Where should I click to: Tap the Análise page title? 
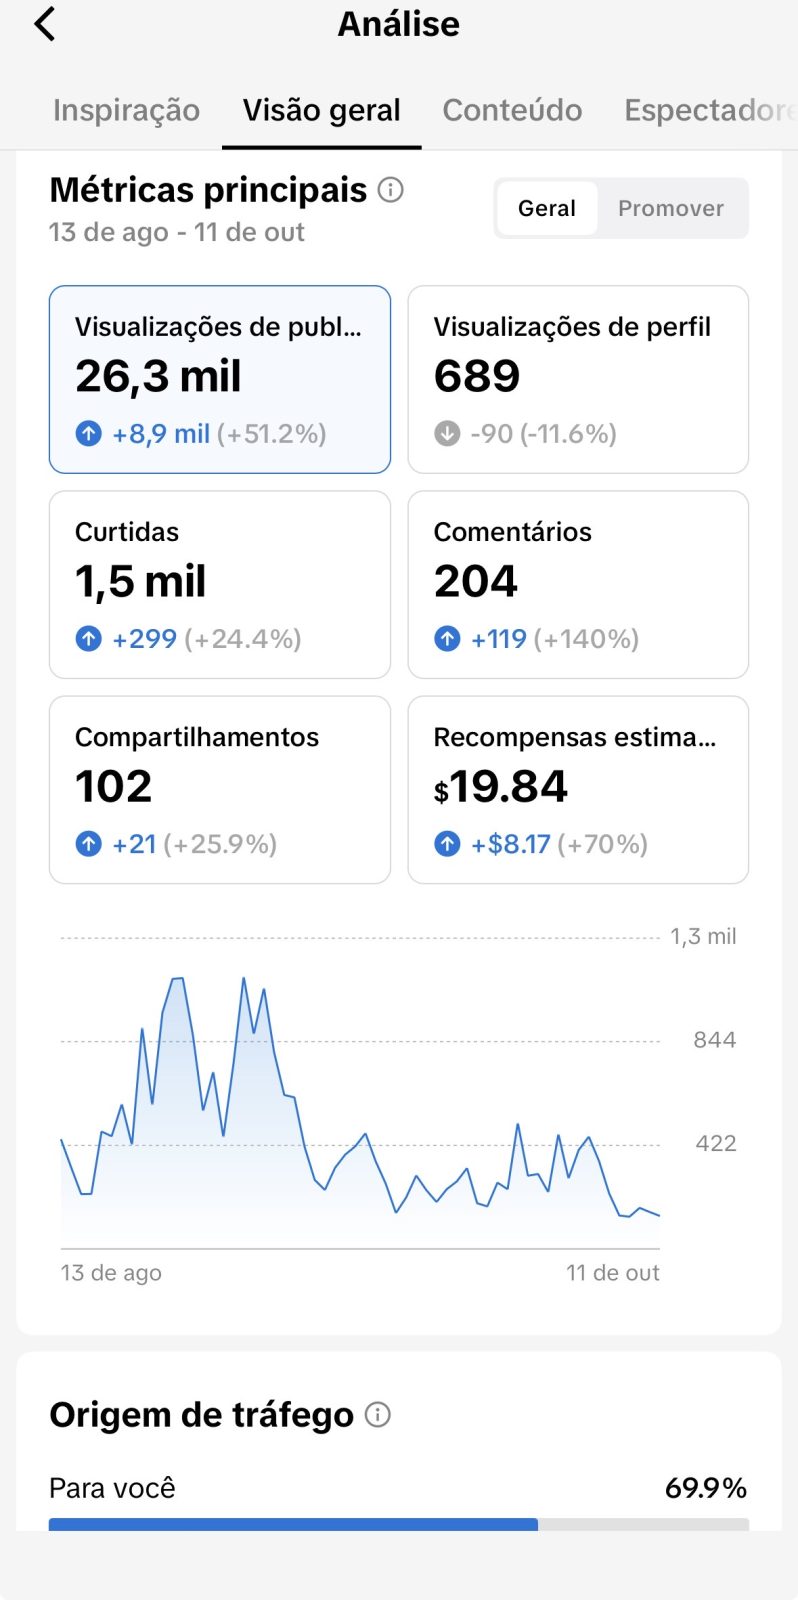tap(399, 24)
